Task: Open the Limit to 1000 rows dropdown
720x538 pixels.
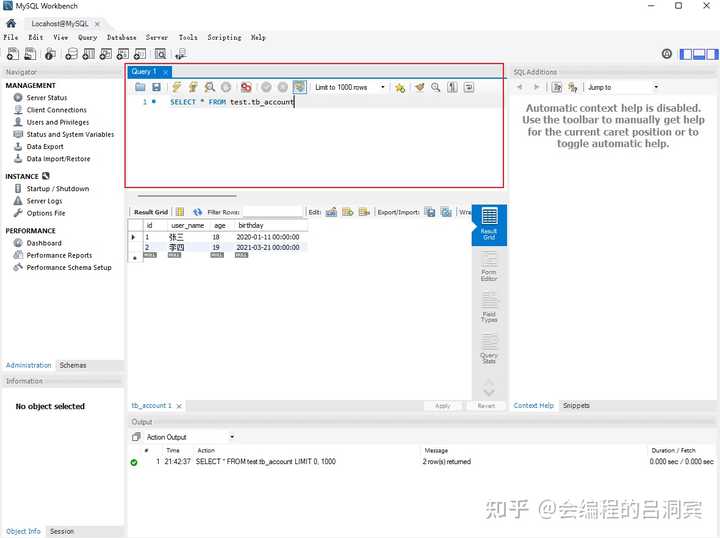Action: (x=349, y=87)
